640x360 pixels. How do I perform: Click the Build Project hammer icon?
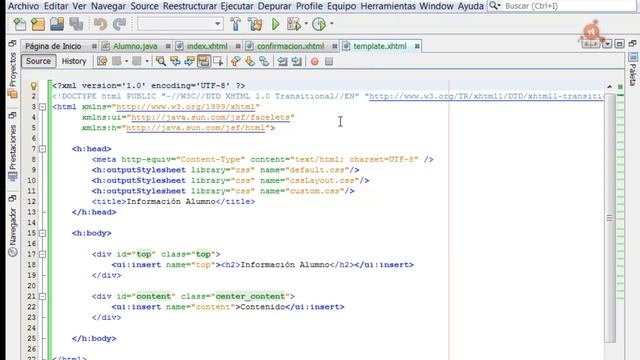236,24
